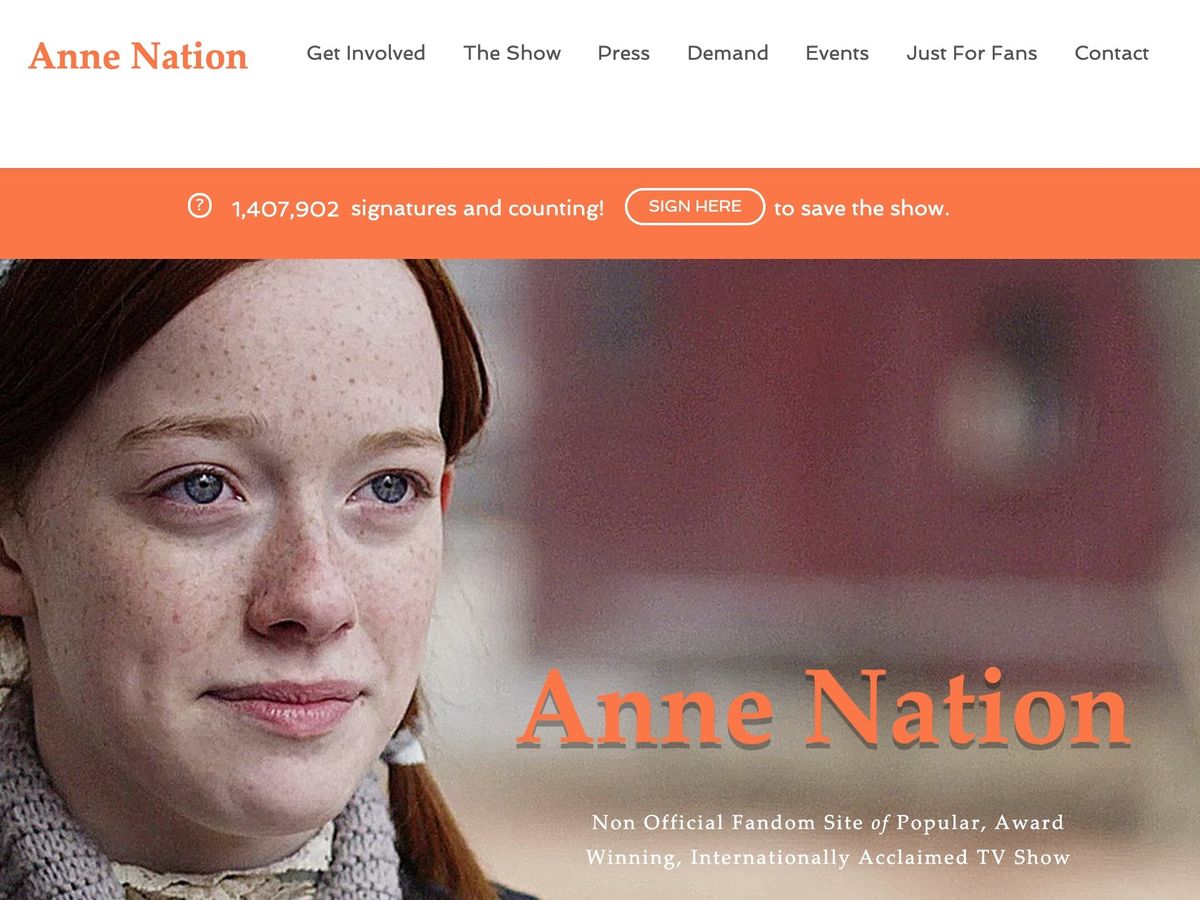Open The Show menu item
Screen dimensions: 1200x900
[512, 53]
